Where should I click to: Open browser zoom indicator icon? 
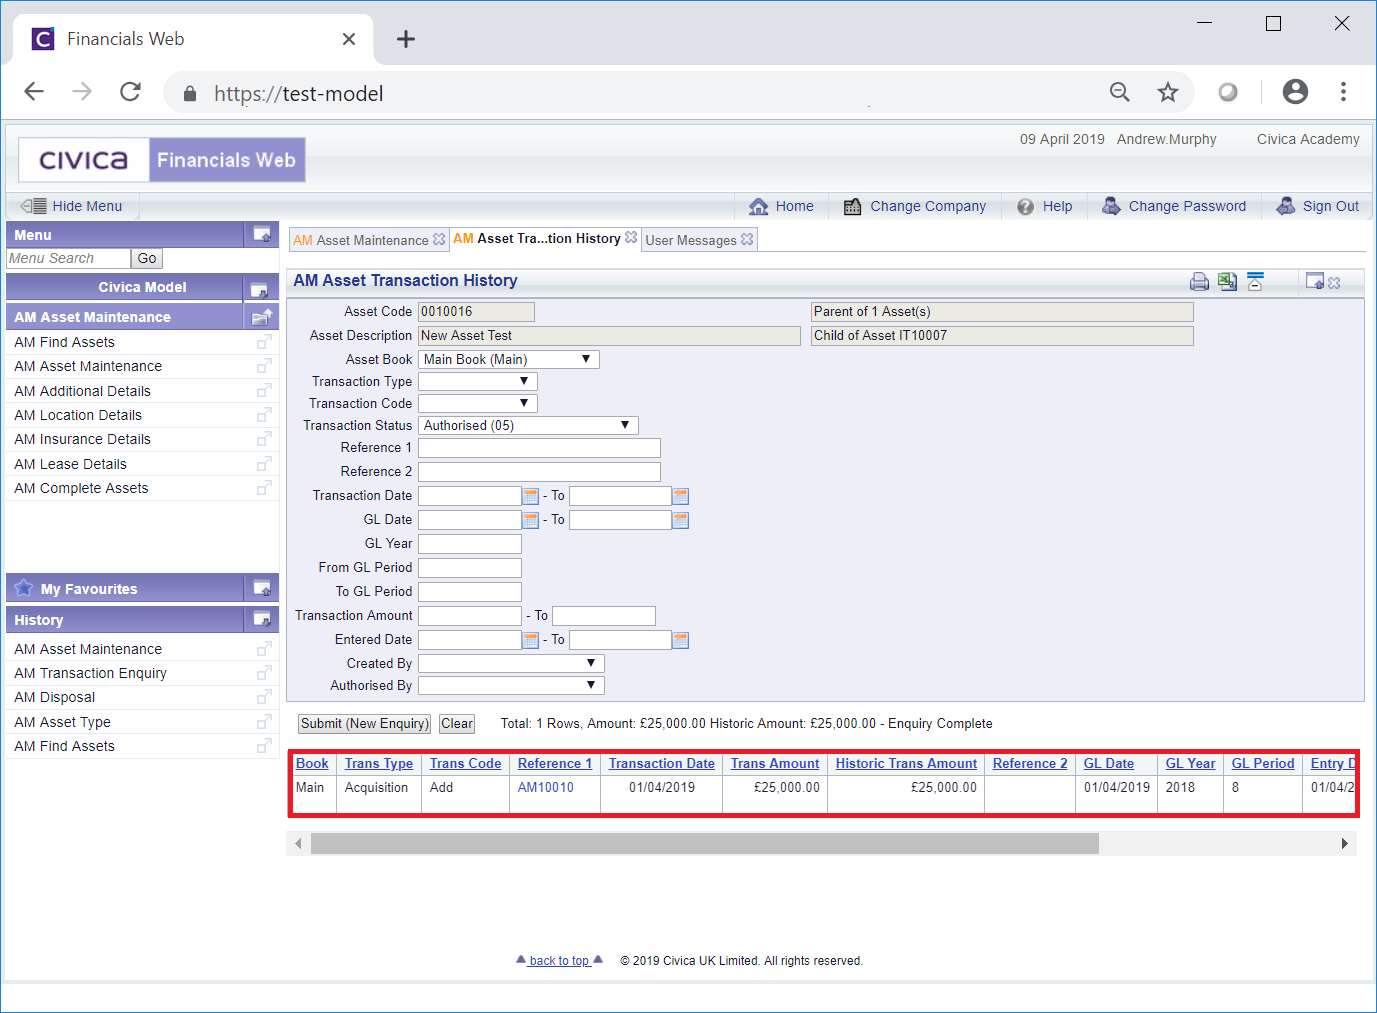1120,93
